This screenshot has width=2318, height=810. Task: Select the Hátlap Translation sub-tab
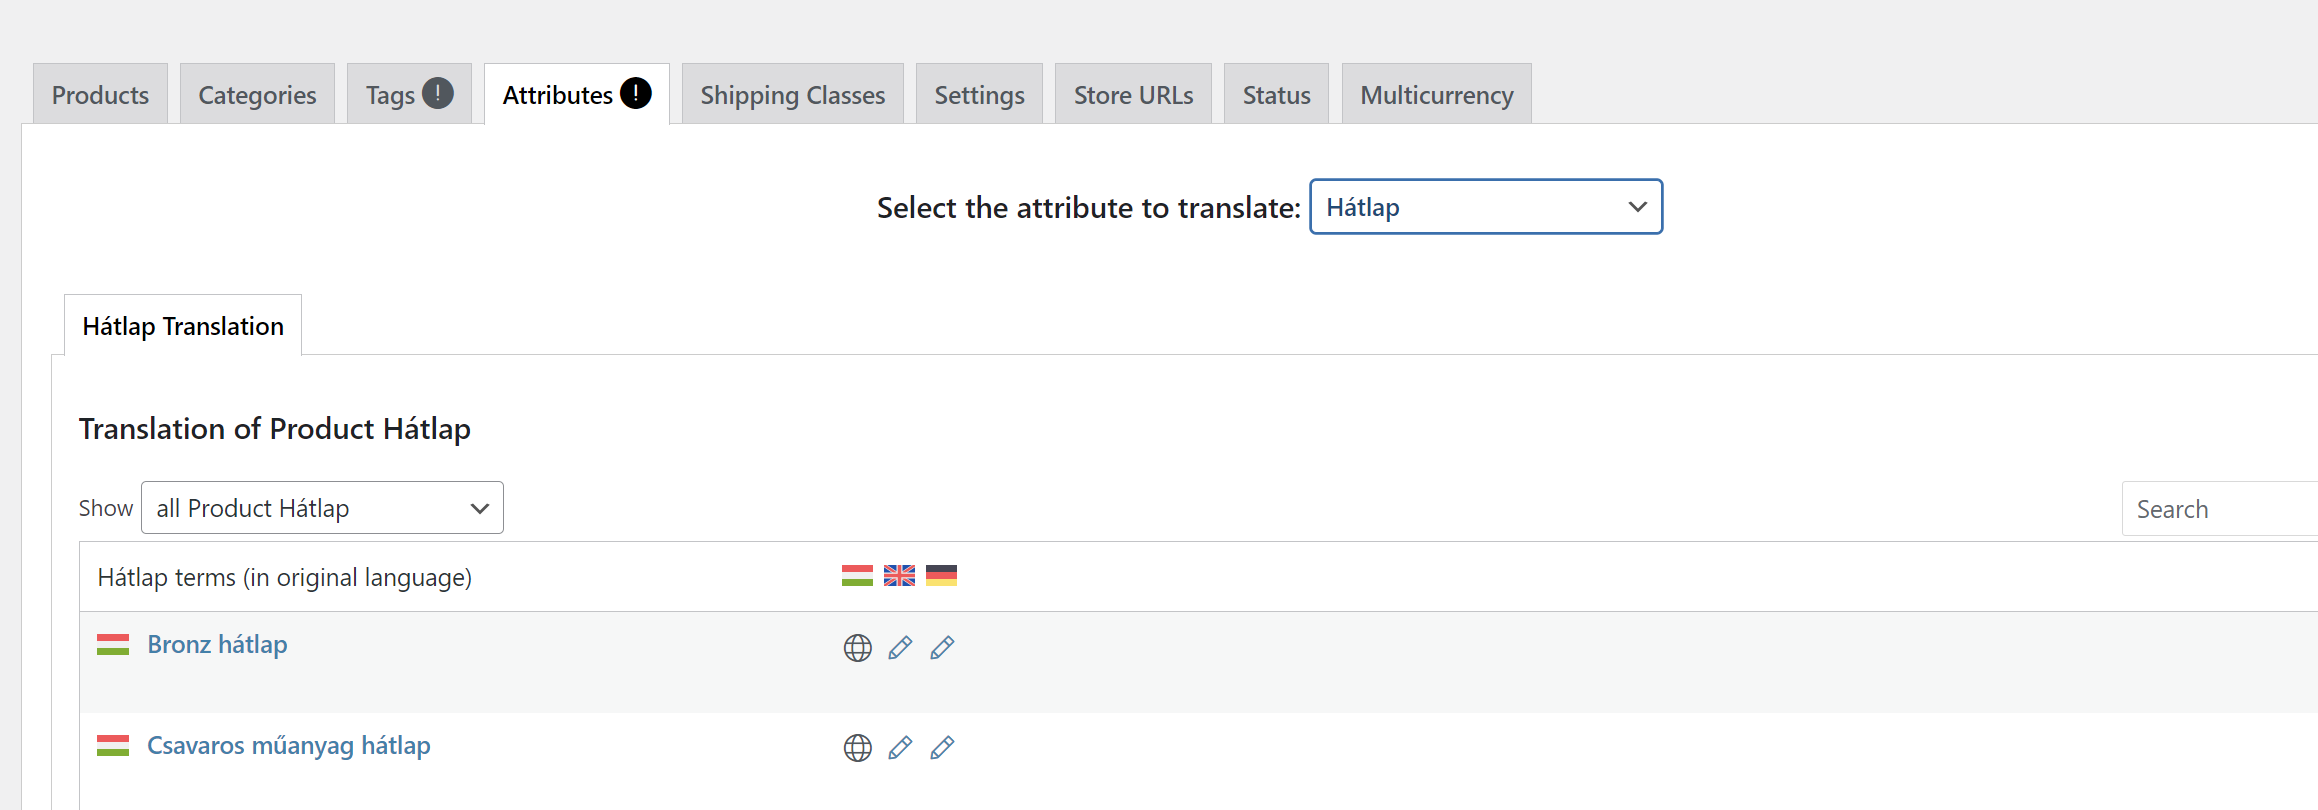tap(183, 326)
